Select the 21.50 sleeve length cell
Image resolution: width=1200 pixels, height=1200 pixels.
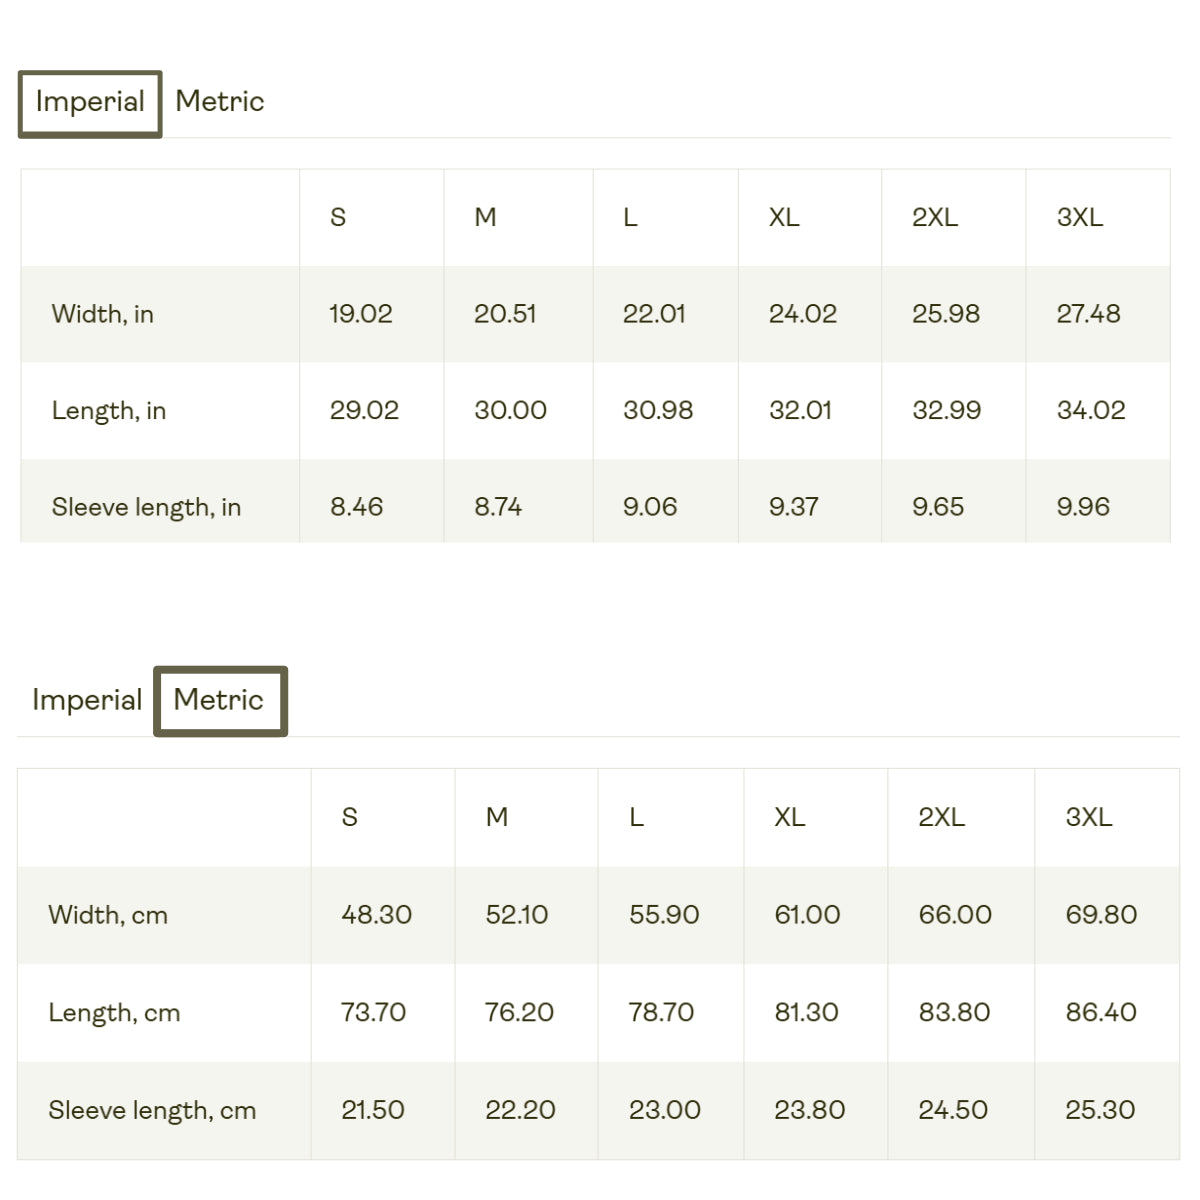click(x=373, y=1110)
